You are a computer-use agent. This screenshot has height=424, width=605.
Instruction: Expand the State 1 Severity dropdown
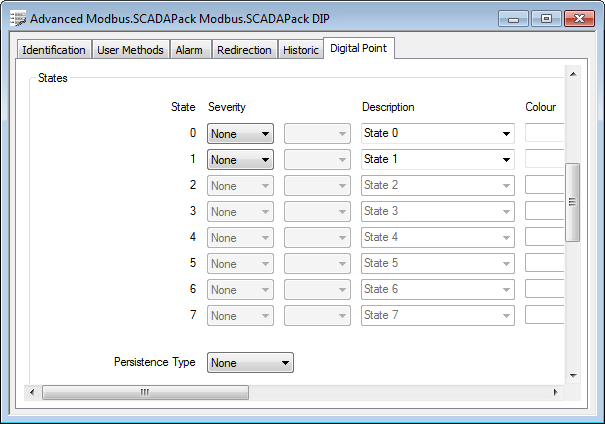(240, 159)
